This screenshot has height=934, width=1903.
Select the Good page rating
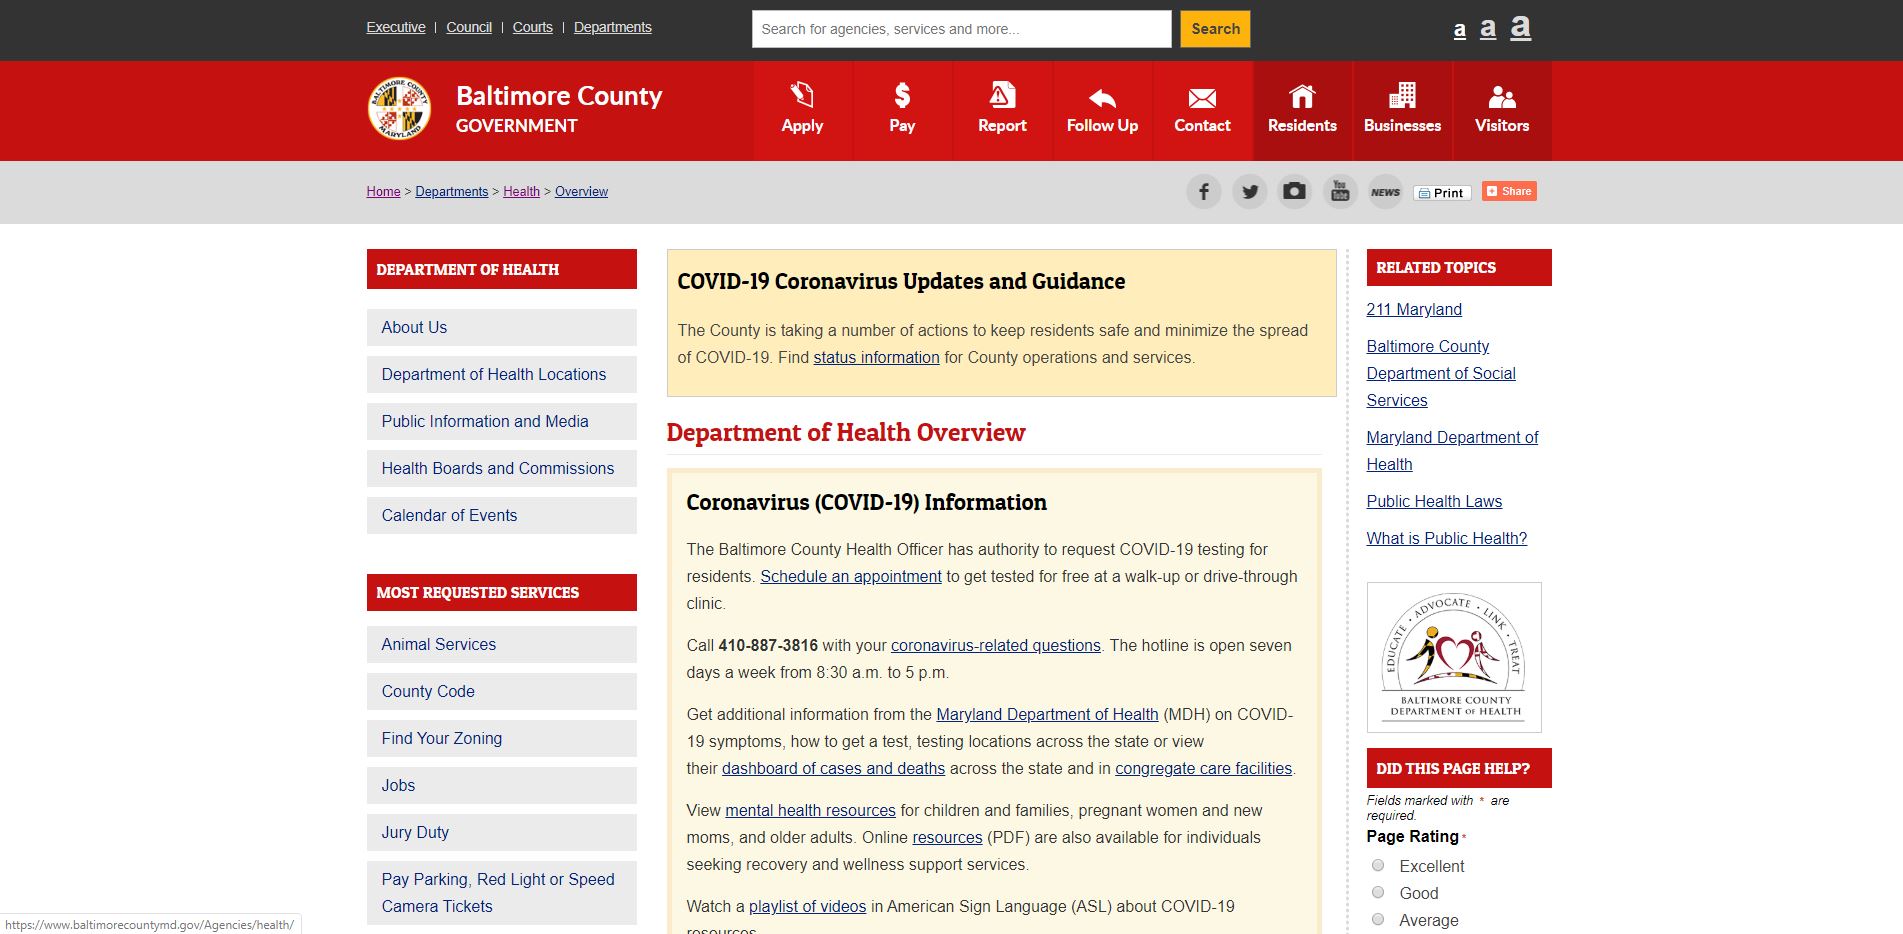click(x=1378, y=892)
